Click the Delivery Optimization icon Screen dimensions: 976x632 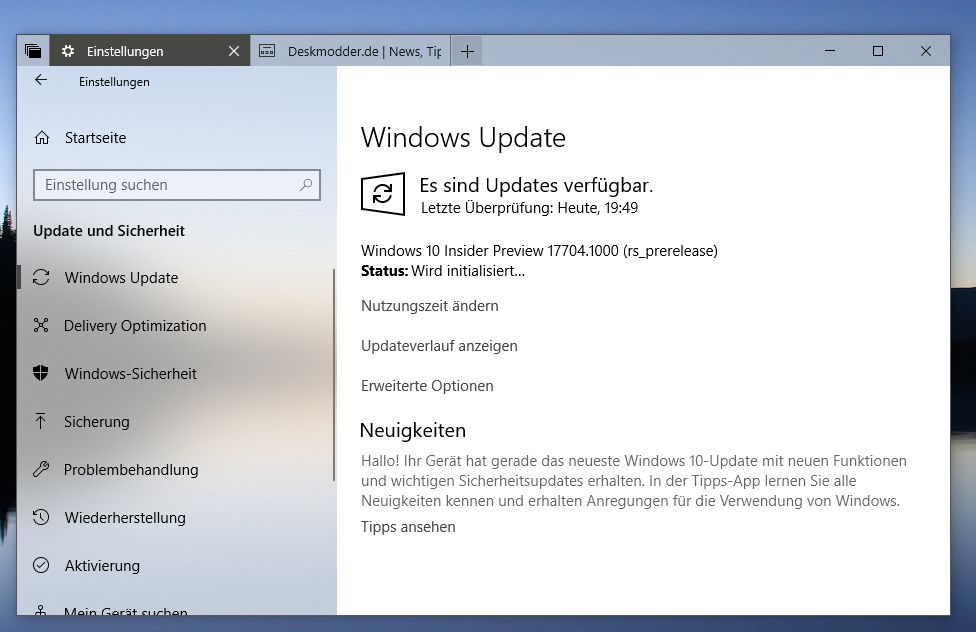coord(41,325)
